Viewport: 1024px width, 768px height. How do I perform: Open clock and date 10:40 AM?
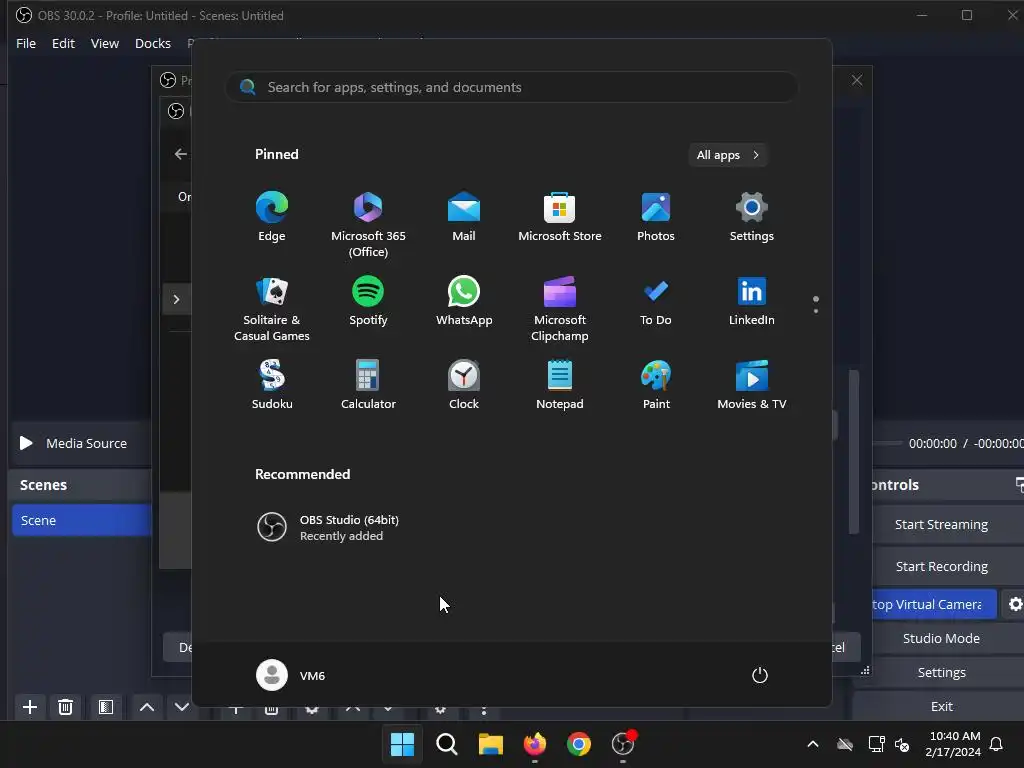(953, 744)
